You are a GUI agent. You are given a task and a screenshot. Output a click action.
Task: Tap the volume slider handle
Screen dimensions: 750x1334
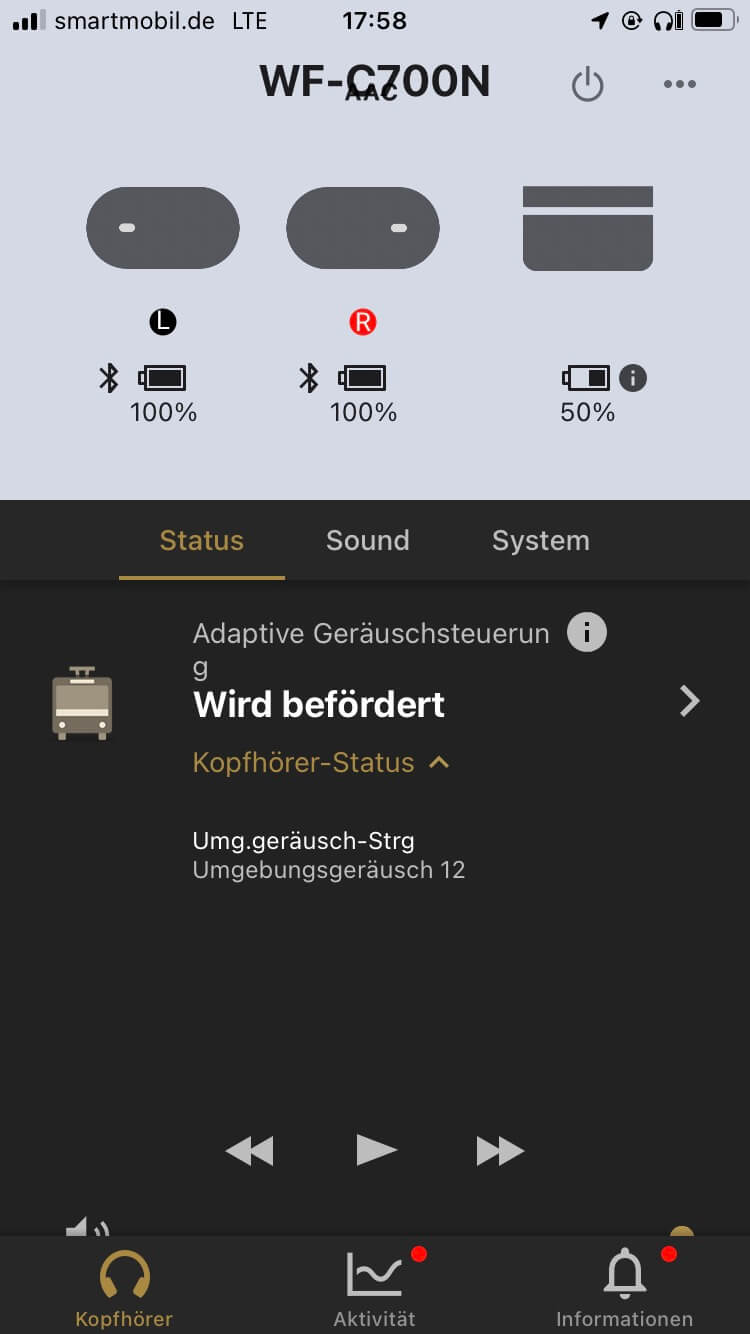(x=682, y=1232)
